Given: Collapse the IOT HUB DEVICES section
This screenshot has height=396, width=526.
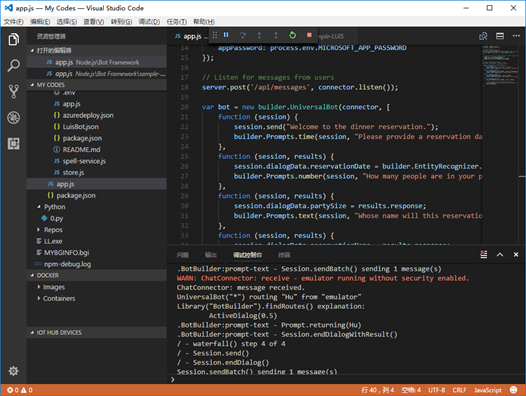Looking at the screenshot, I should (x=97, y=333).
